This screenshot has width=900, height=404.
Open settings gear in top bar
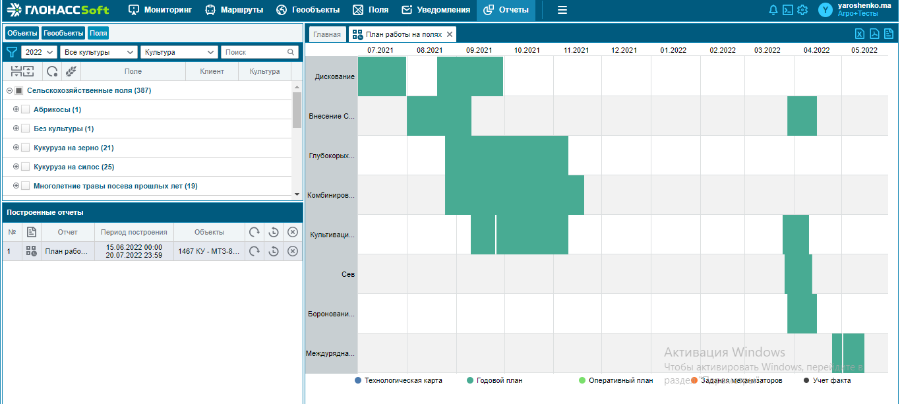802,10
